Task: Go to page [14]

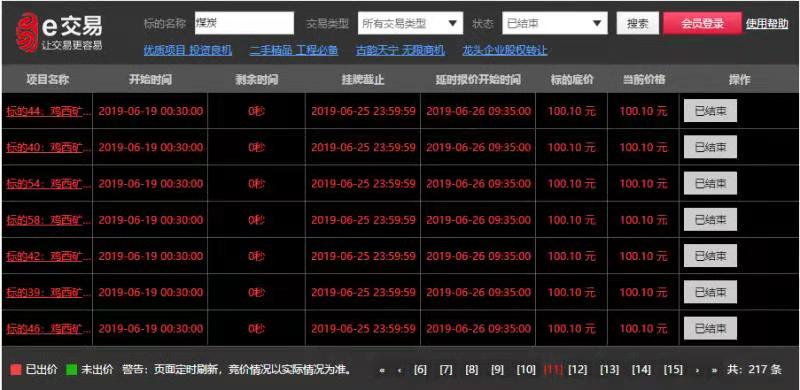Action: [641, 370]
